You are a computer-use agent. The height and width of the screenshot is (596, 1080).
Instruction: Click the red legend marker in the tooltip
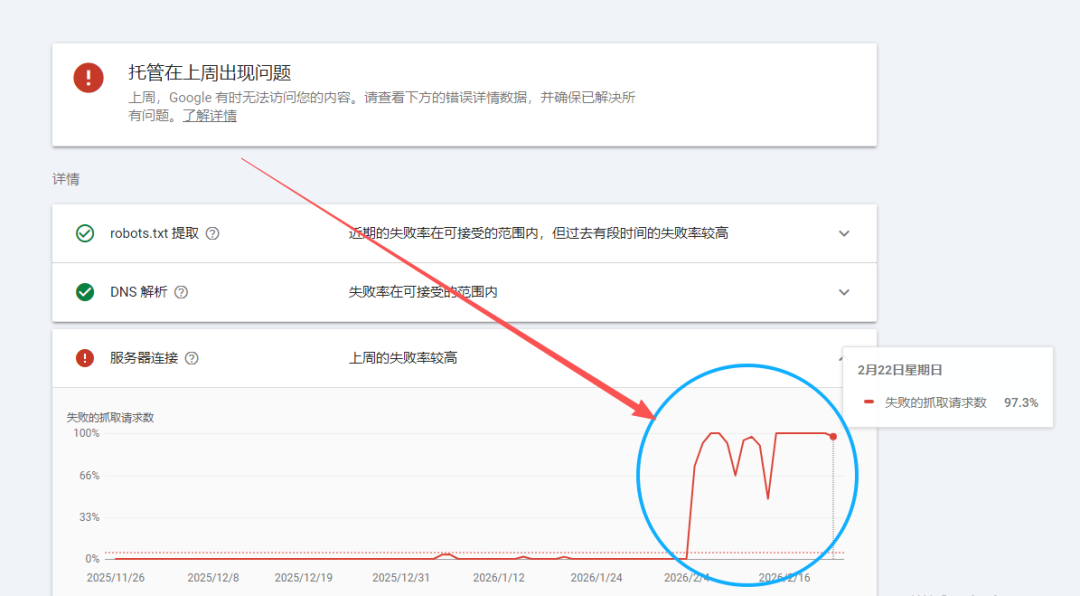[869, 402]
